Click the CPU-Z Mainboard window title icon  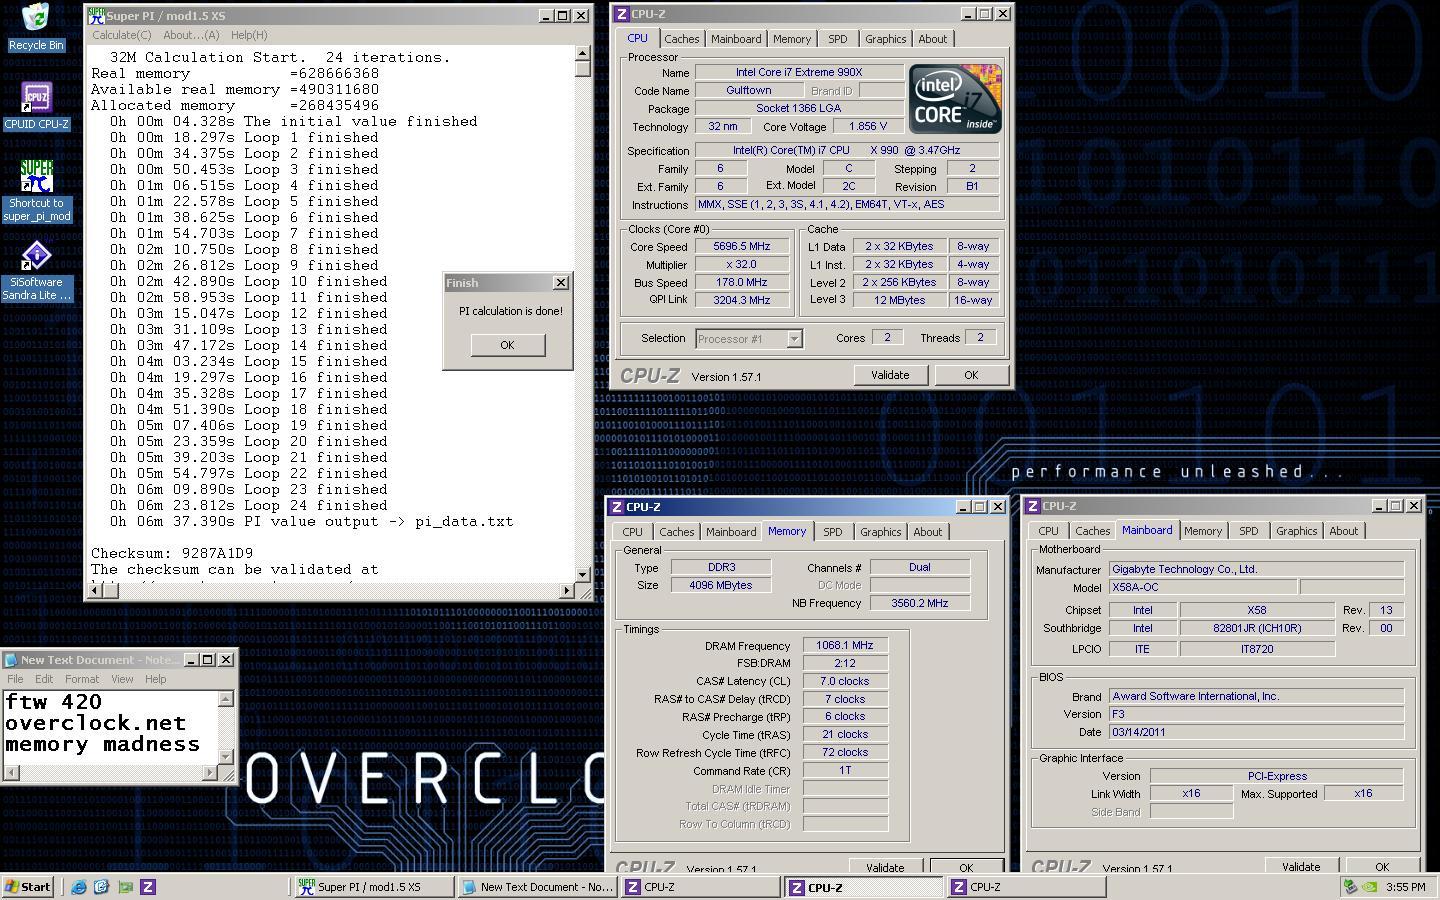click(1033, 506)
